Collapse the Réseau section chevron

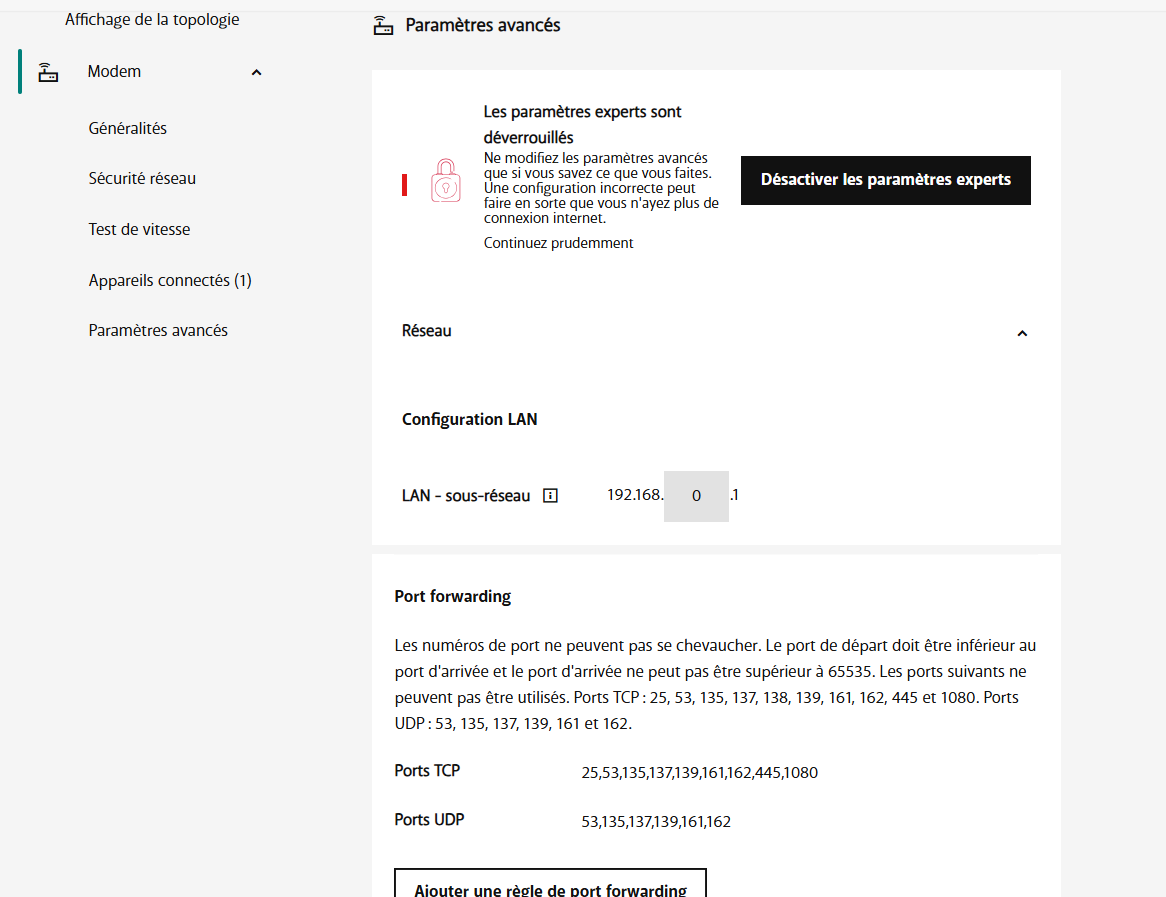(1022, 333)
